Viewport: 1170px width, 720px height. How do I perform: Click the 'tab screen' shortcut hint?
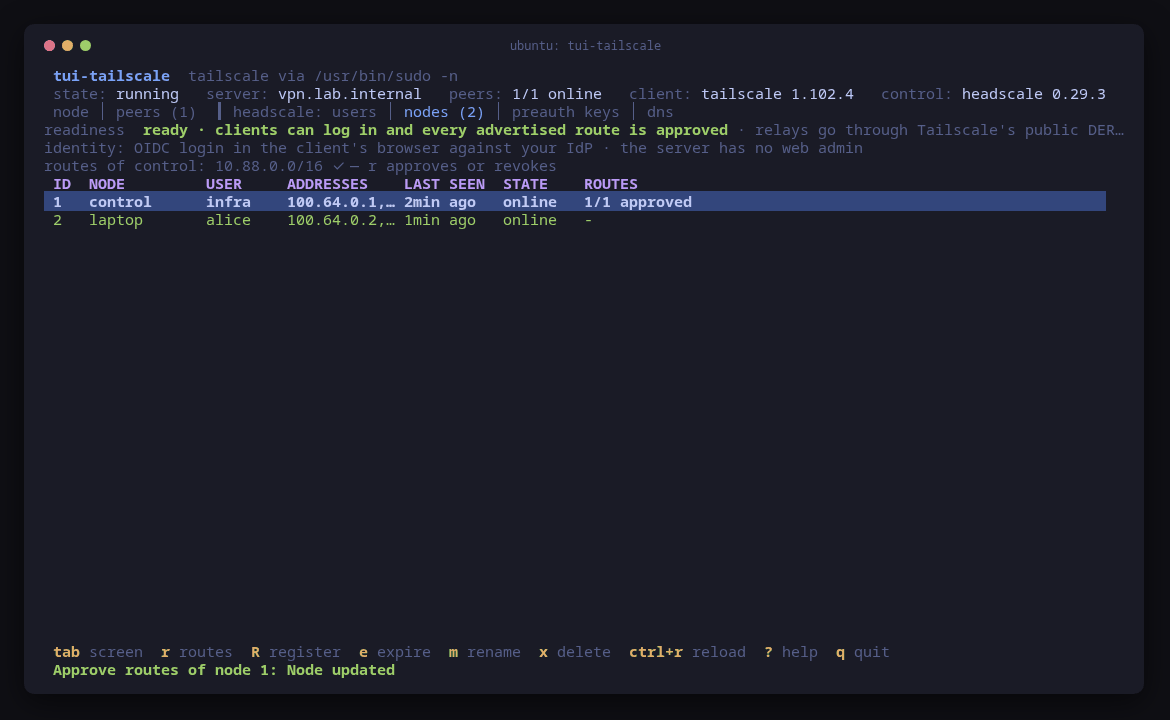98,652
